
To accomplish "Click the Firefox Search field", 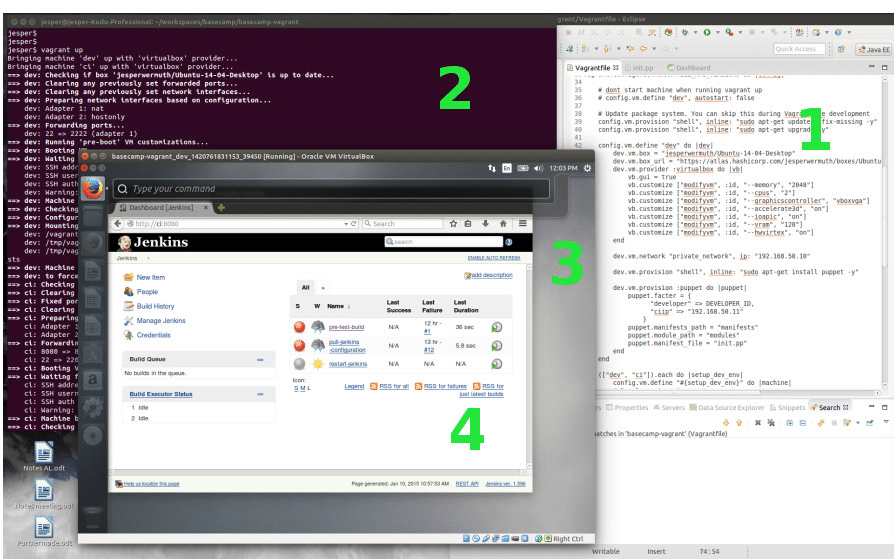I will click(x=403, y=224).
